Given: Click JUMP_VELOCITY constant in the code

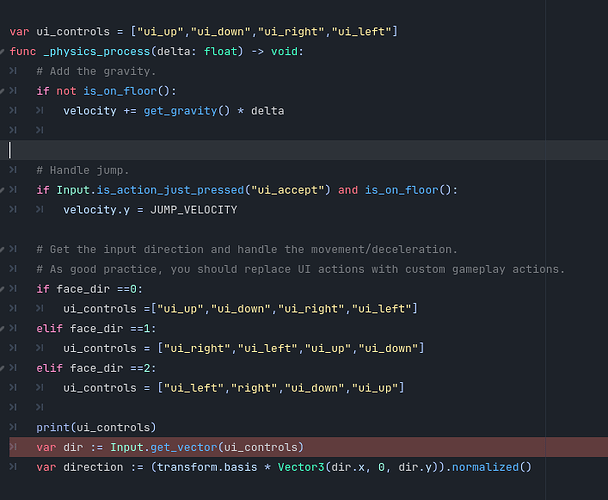Looking at the screenshot, I should pyautogui.click(x=193, y=210).
